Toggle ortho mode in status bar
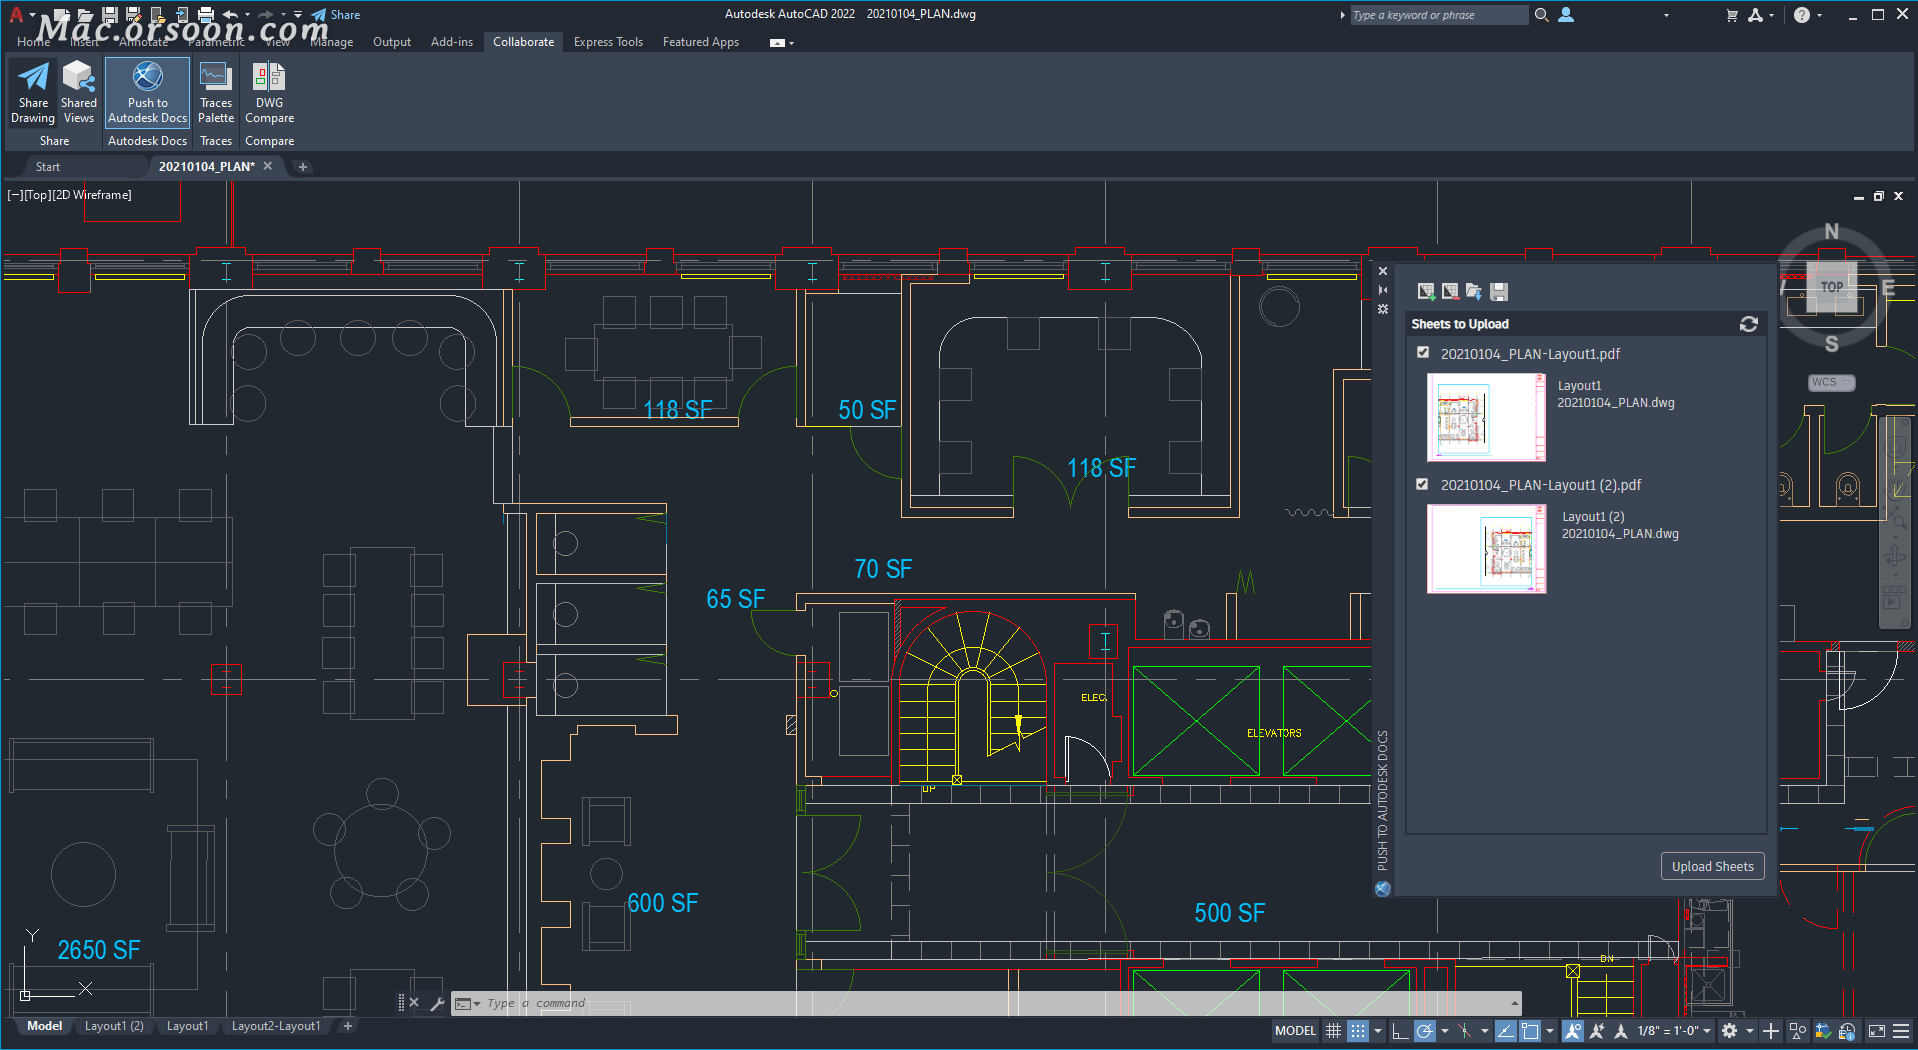 pyautogui.click(x=1400, y=1031)
